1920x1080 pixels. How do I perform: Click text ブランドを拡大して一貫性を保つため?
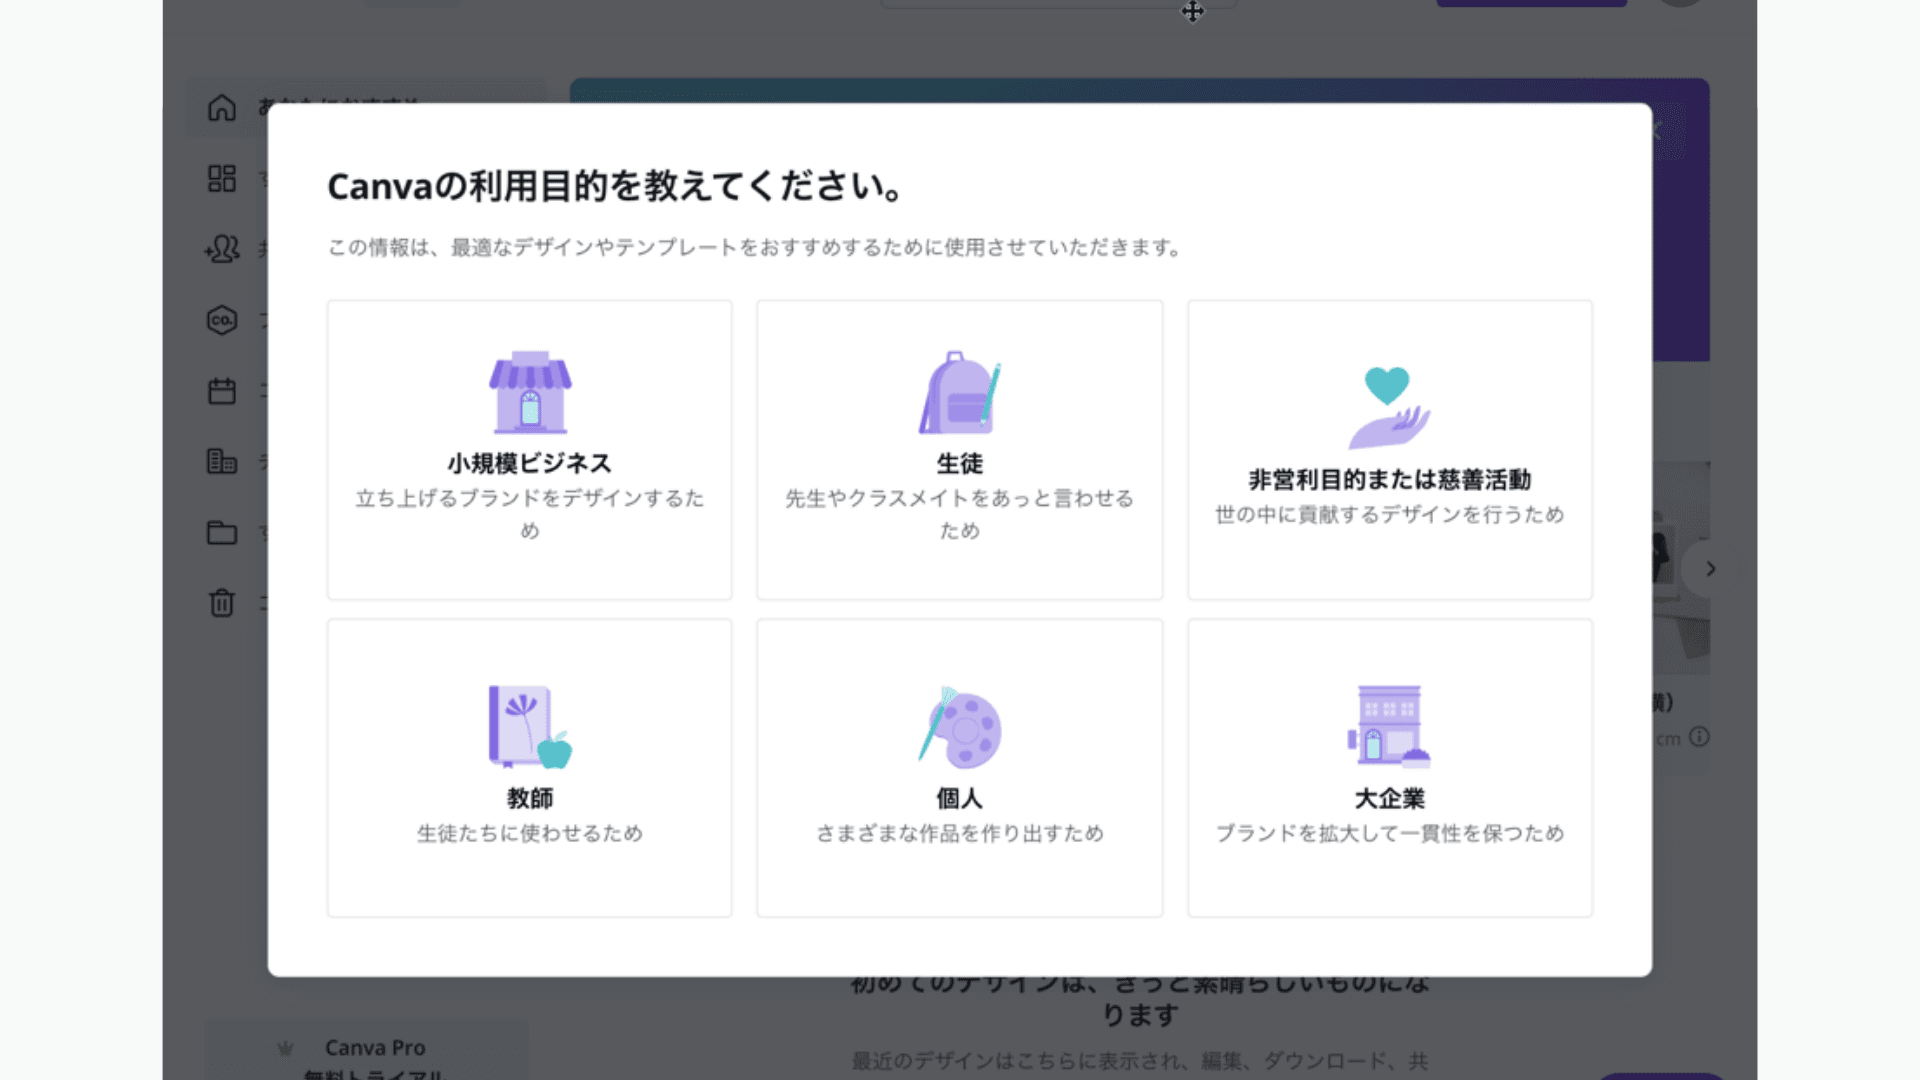[x=1389, y=834]
